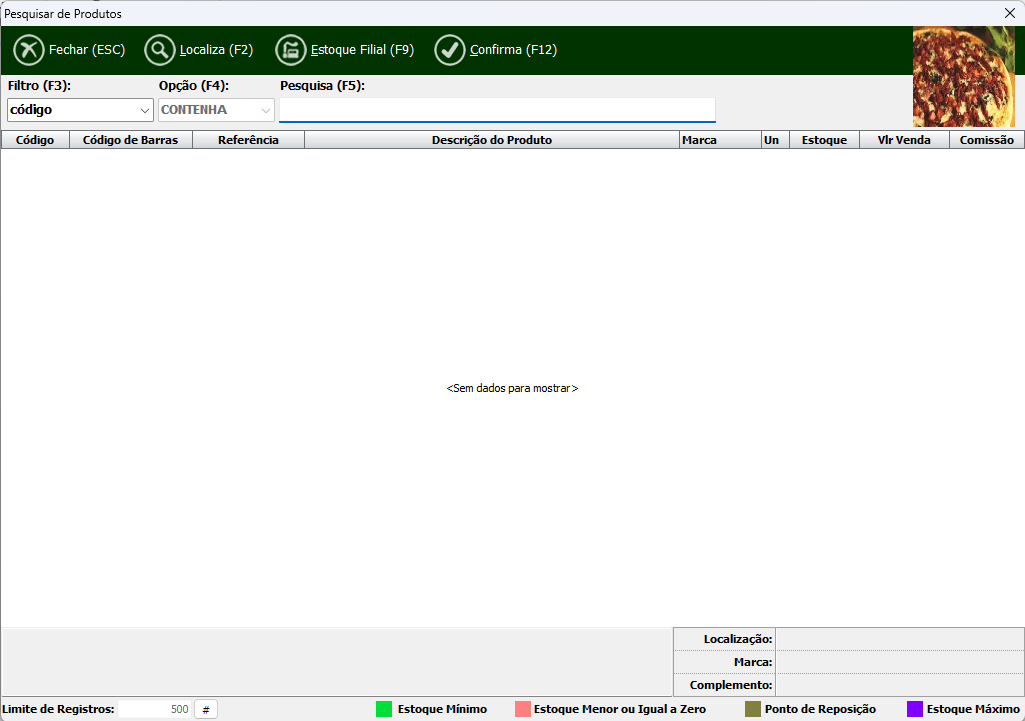Click the Localiza (F2) magnifier icon
This screenshot has width=1025, height=721.
click(x=160, y=50)
